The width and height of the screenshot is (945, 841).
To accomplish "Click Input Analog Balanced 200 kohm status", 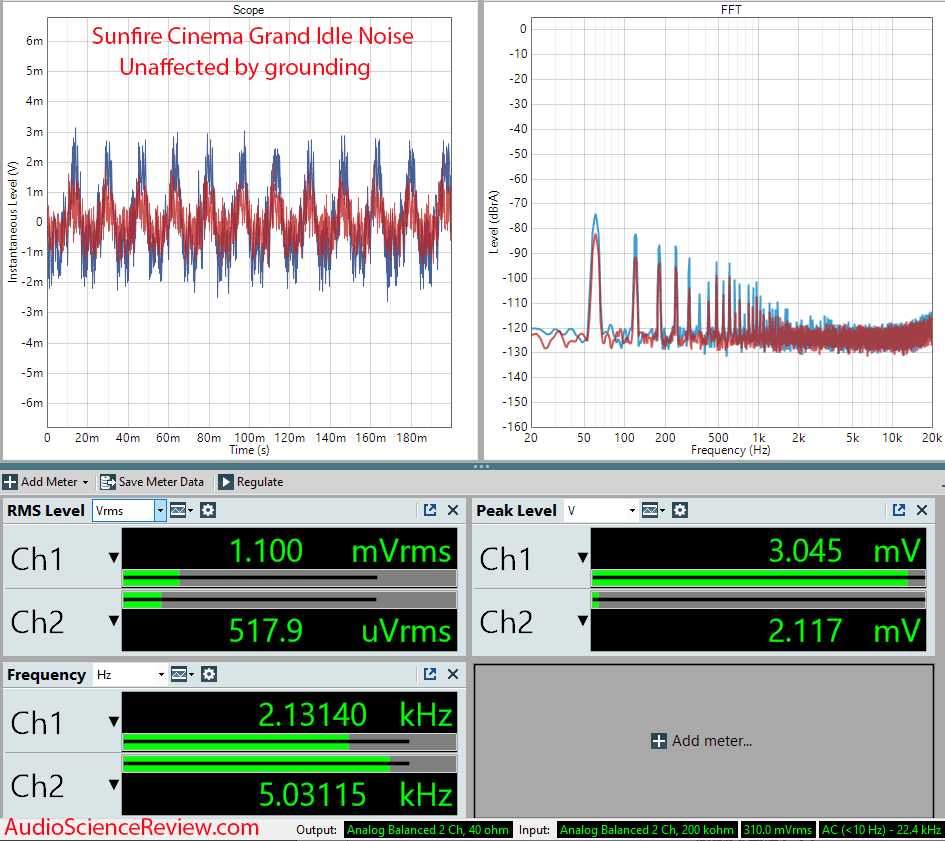I will point(647,830).
